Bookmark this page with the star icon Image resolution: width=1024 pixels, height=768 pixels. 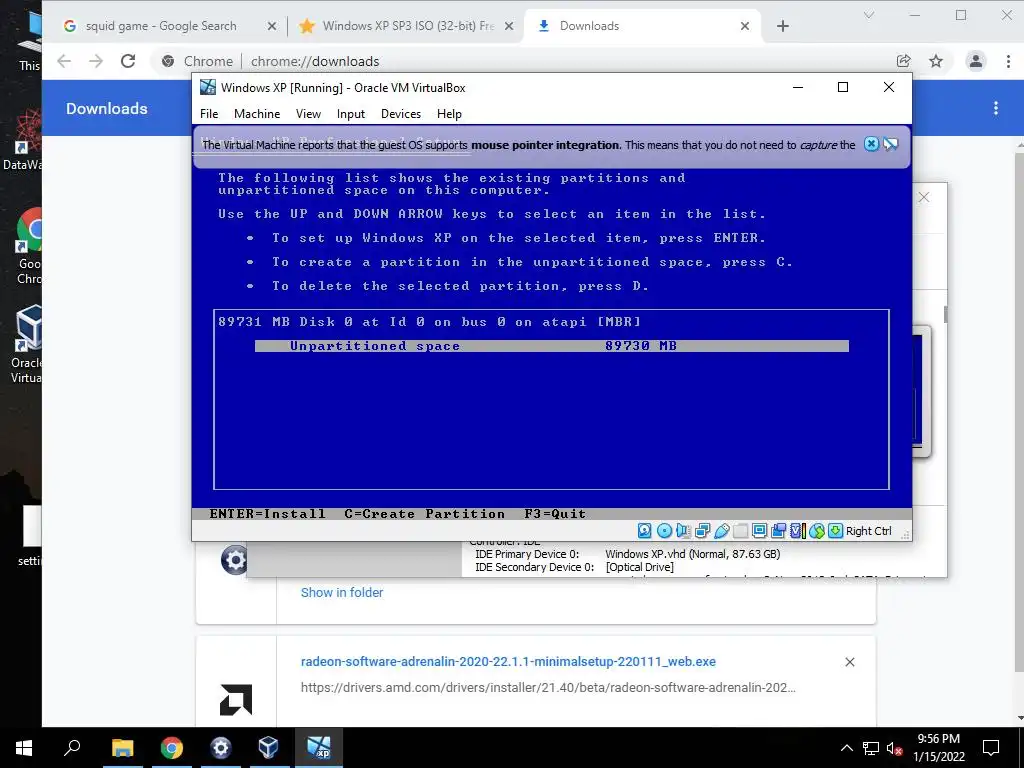[936, 61]
